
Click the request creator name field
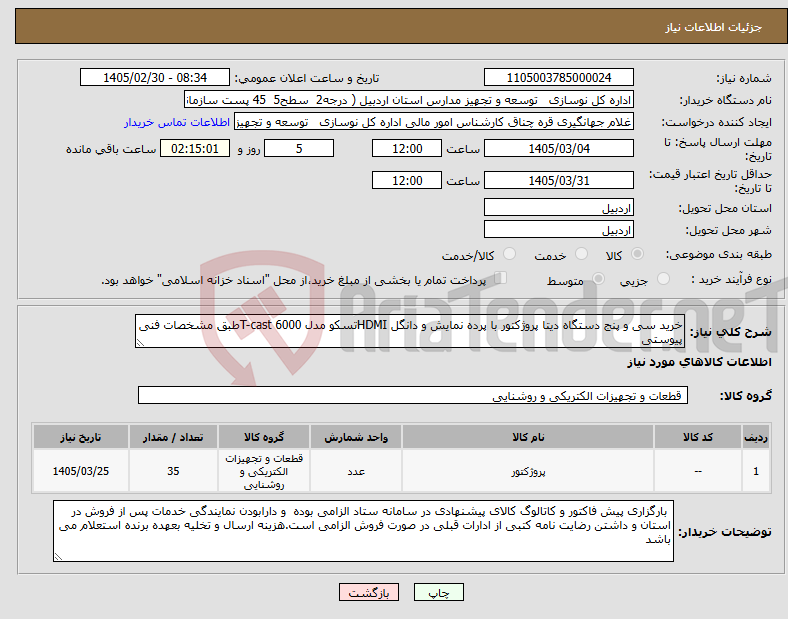tap(434, 122)
